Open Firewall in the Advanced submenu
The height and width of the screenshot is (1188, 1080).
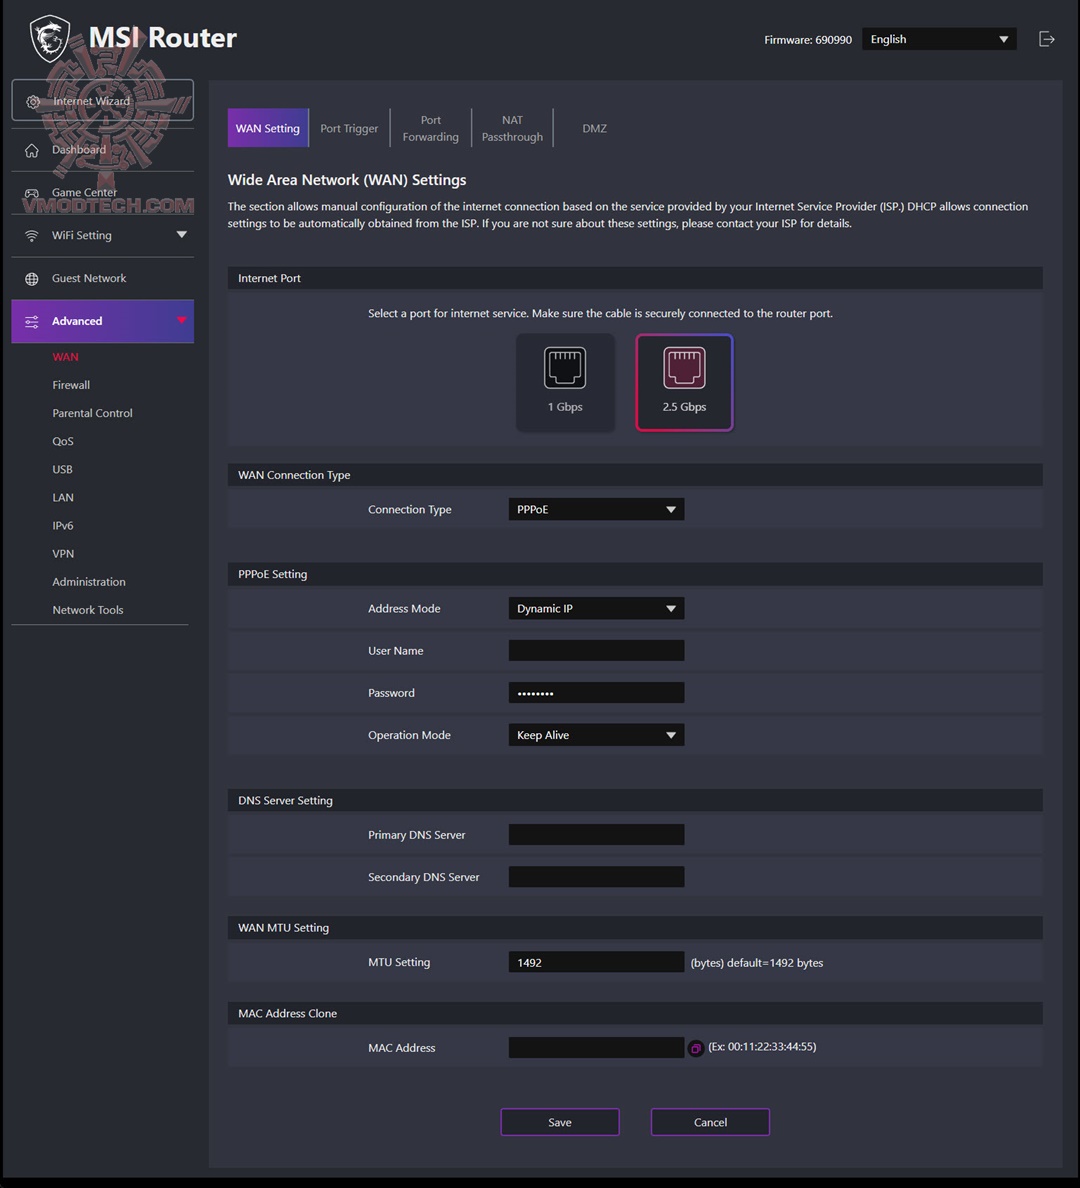pos(71,385)
